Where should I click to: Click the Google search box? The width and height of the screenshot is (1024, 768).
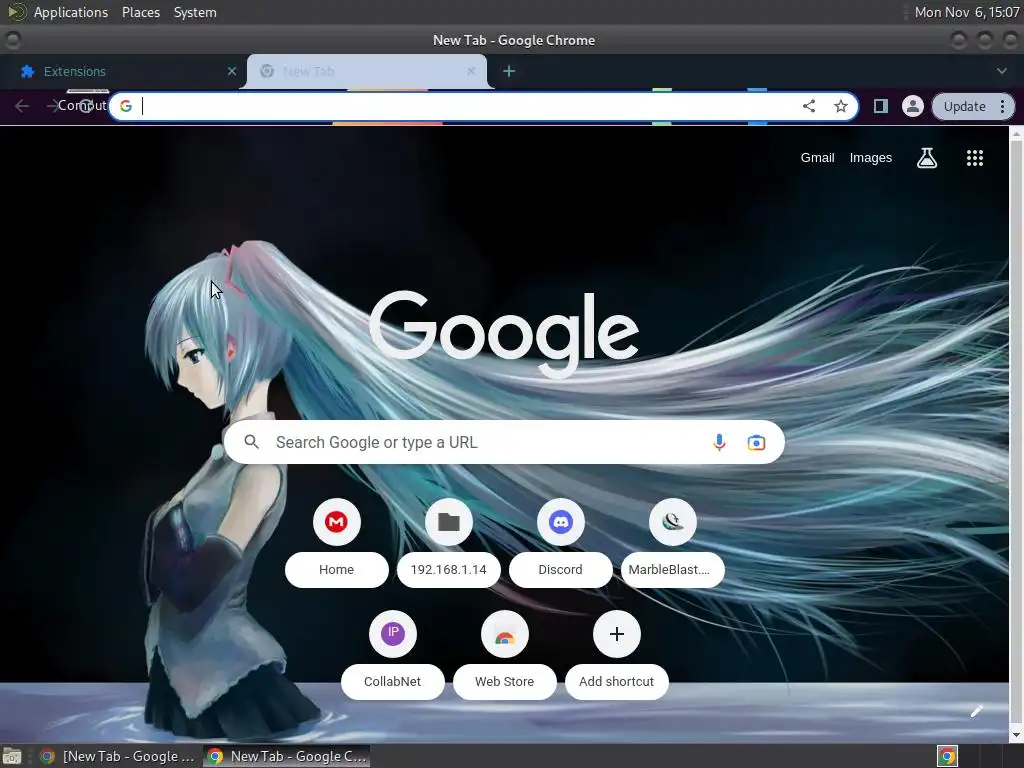click(x=504, y=442)
